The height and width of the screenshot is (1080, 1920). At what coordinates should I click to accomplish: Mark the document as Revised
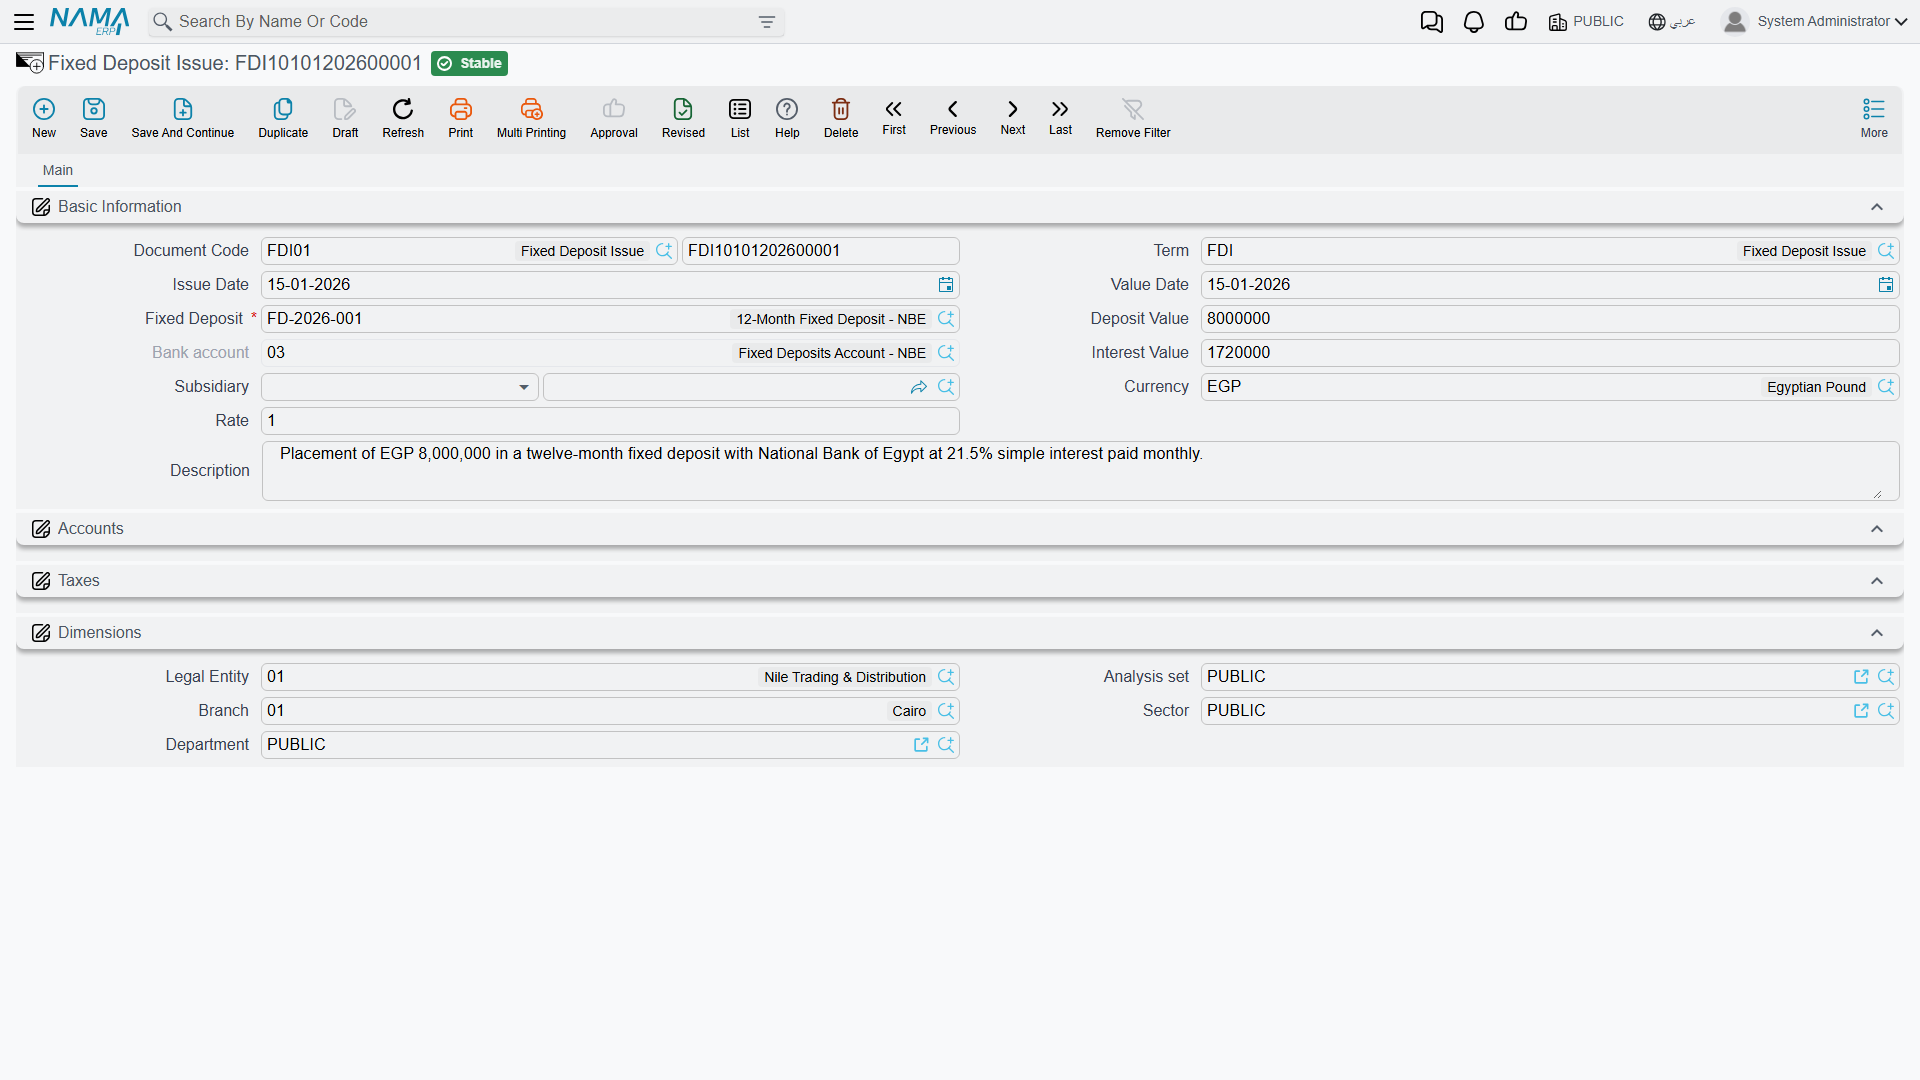683,118
